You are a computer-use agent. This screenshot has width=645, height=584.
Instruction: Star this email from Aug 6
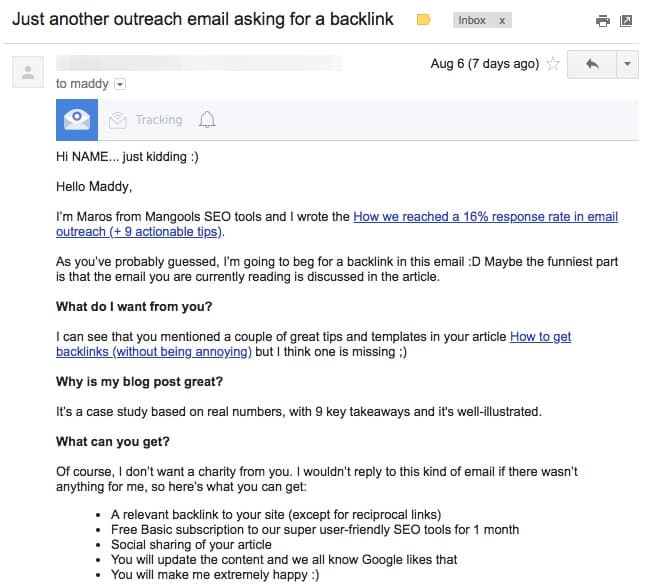[553, 64]
